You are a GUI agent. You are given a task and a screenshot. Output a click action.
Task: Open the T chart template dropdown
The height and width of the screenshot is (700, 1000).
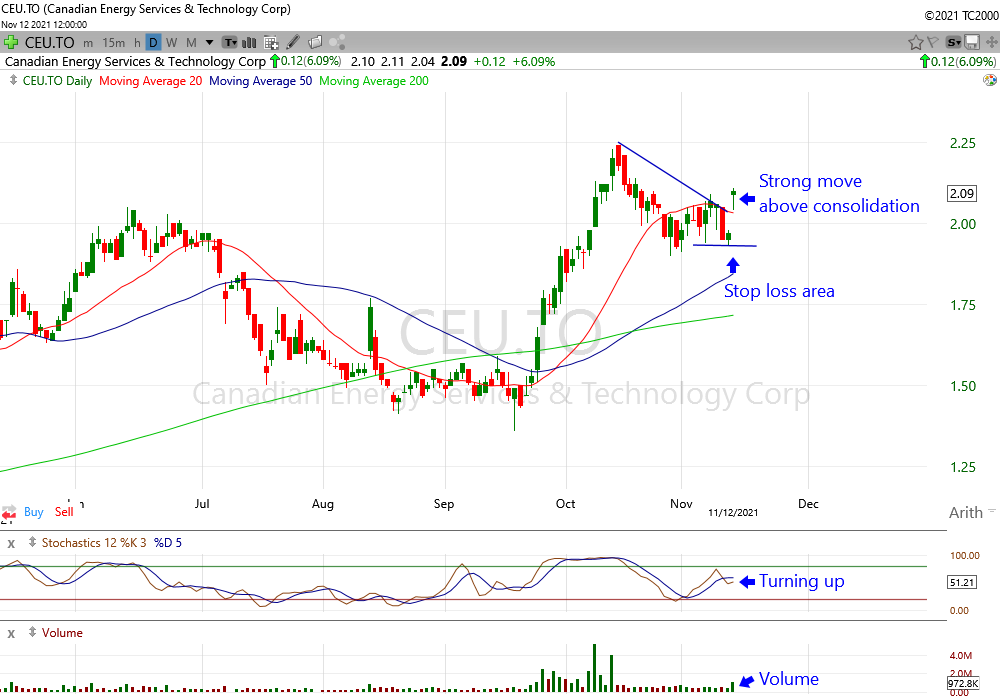(x=230, y=43)
